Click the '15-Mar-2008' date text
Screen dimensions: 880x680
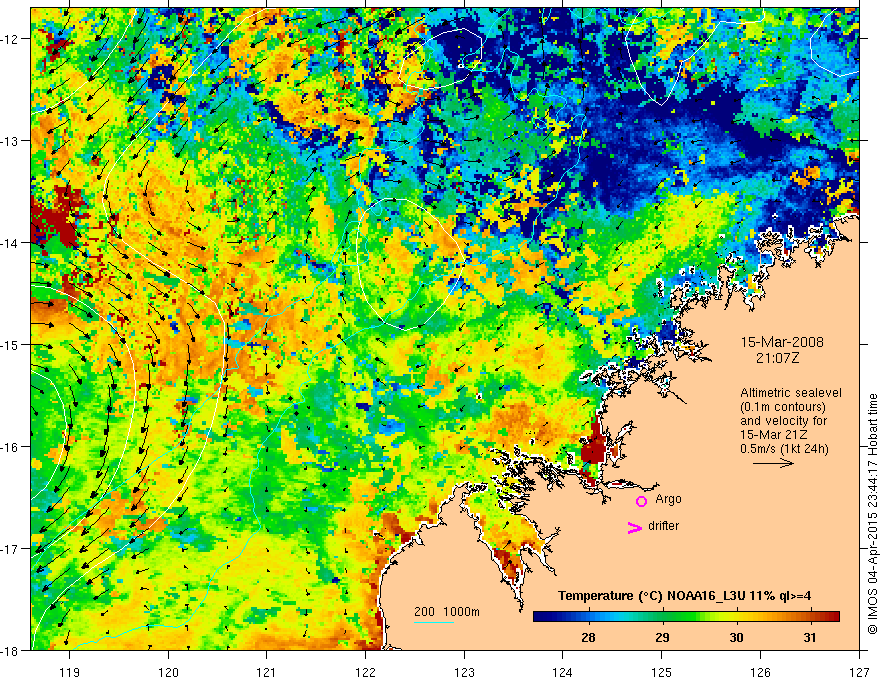click(x=782, y=342)
